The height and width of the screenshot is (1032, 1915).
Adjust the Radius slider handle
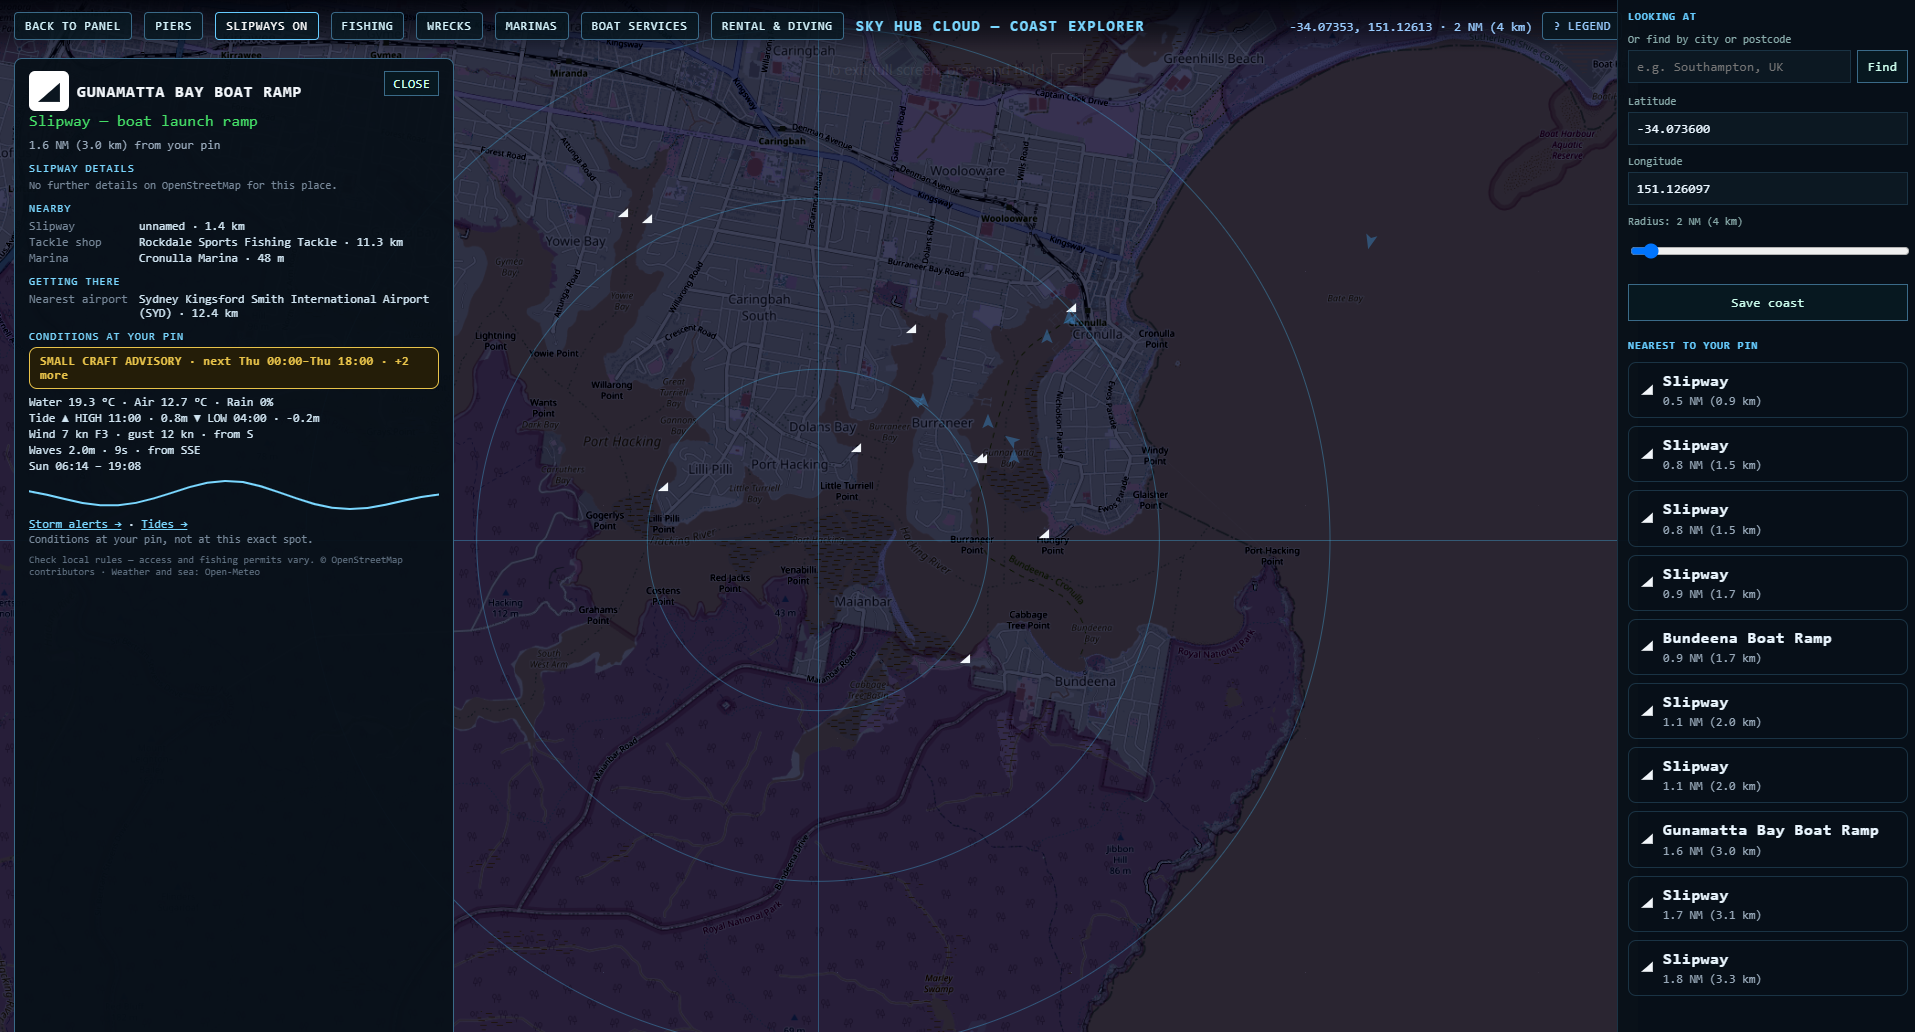click(x=1650, y=251)
